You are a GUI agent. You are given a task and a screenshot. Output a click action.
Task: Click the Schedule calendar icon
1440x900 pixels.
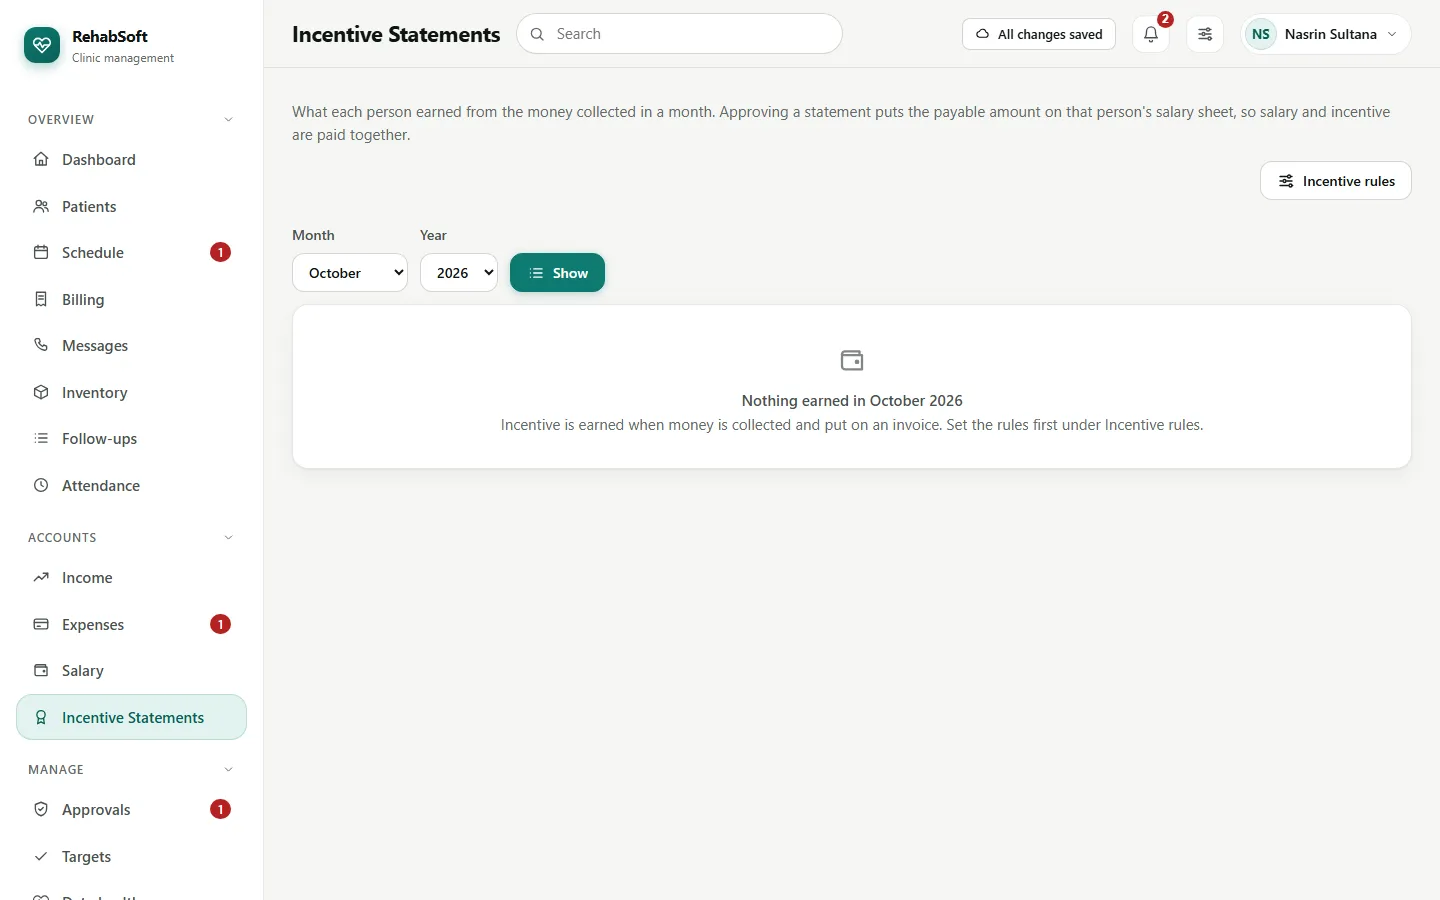pos(41,252)
